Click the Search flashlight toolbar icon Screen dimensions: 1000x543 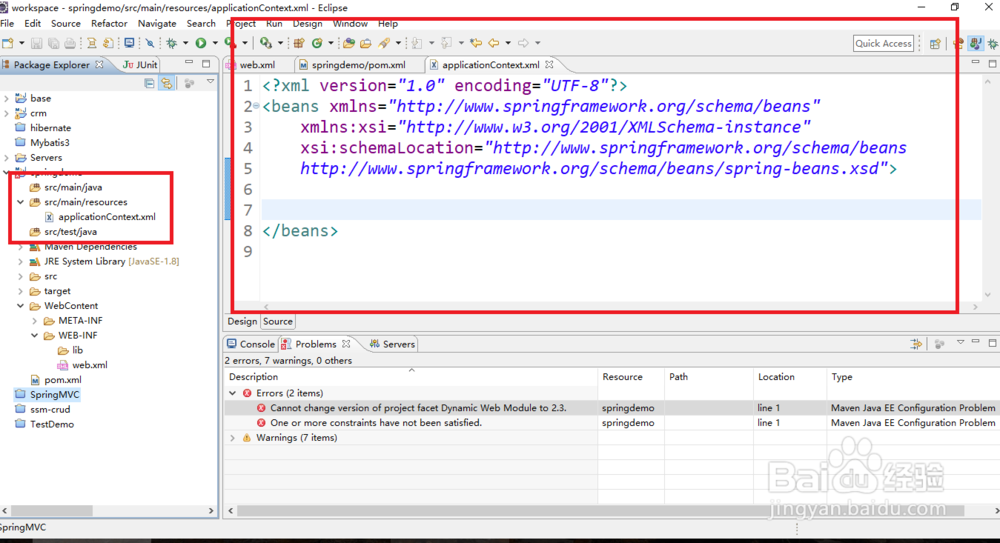click(384, 43)
